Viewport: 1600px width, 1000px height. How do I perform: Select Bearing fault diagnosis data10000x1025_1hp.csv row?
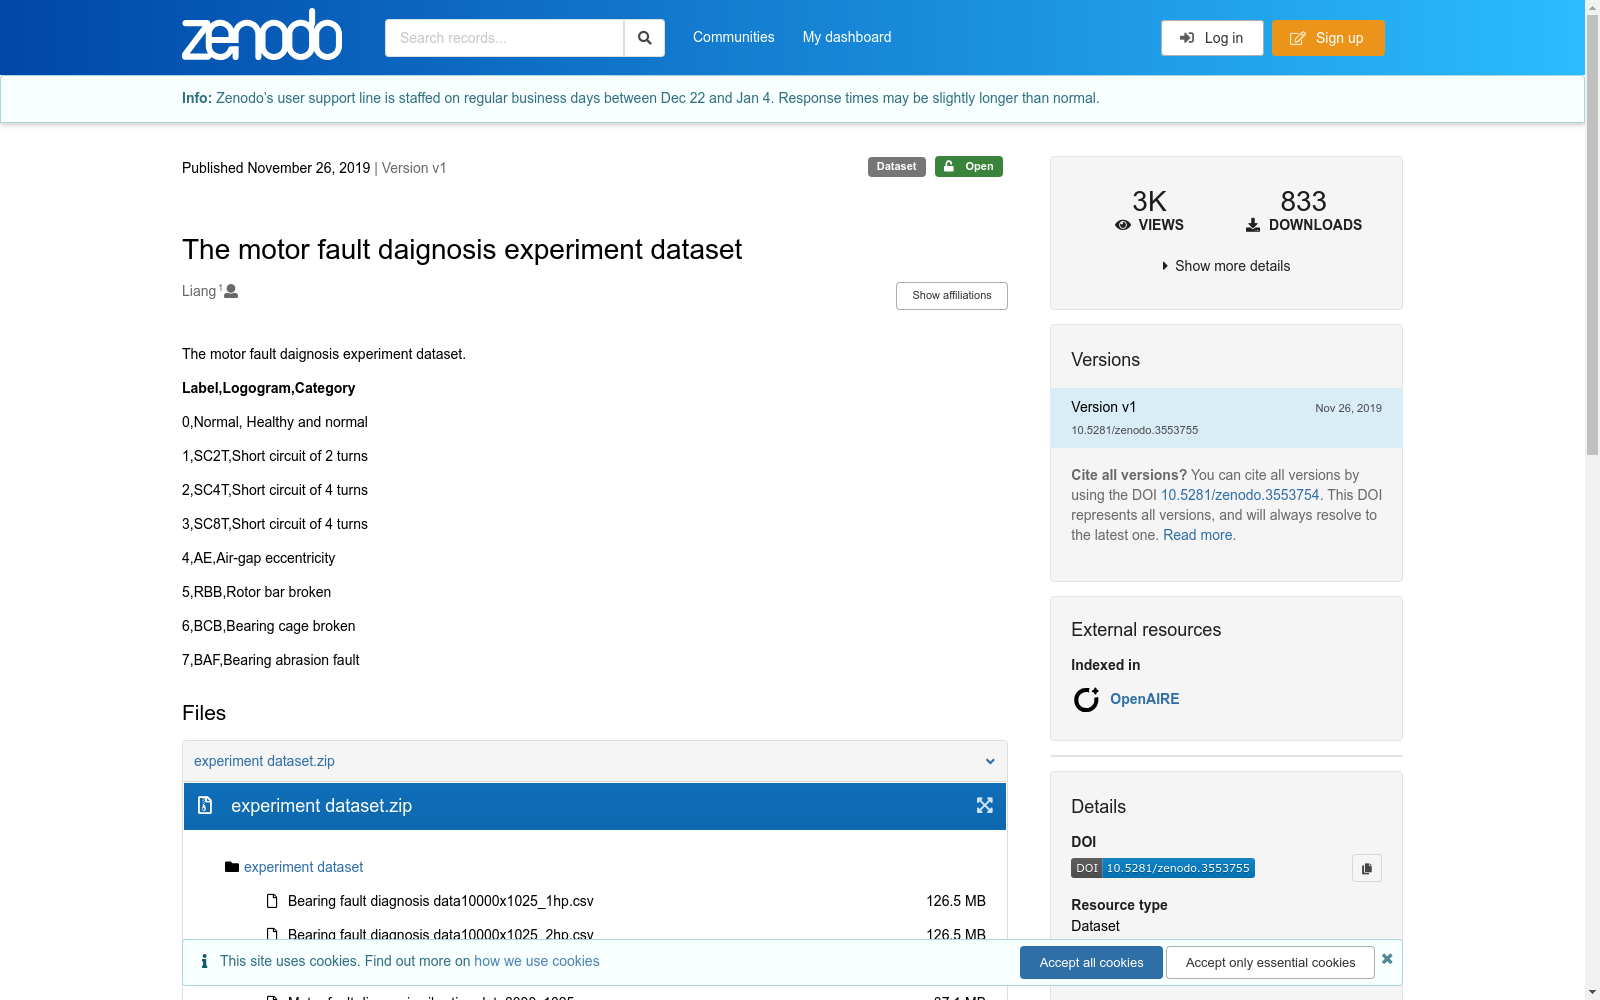pos(626,901)
